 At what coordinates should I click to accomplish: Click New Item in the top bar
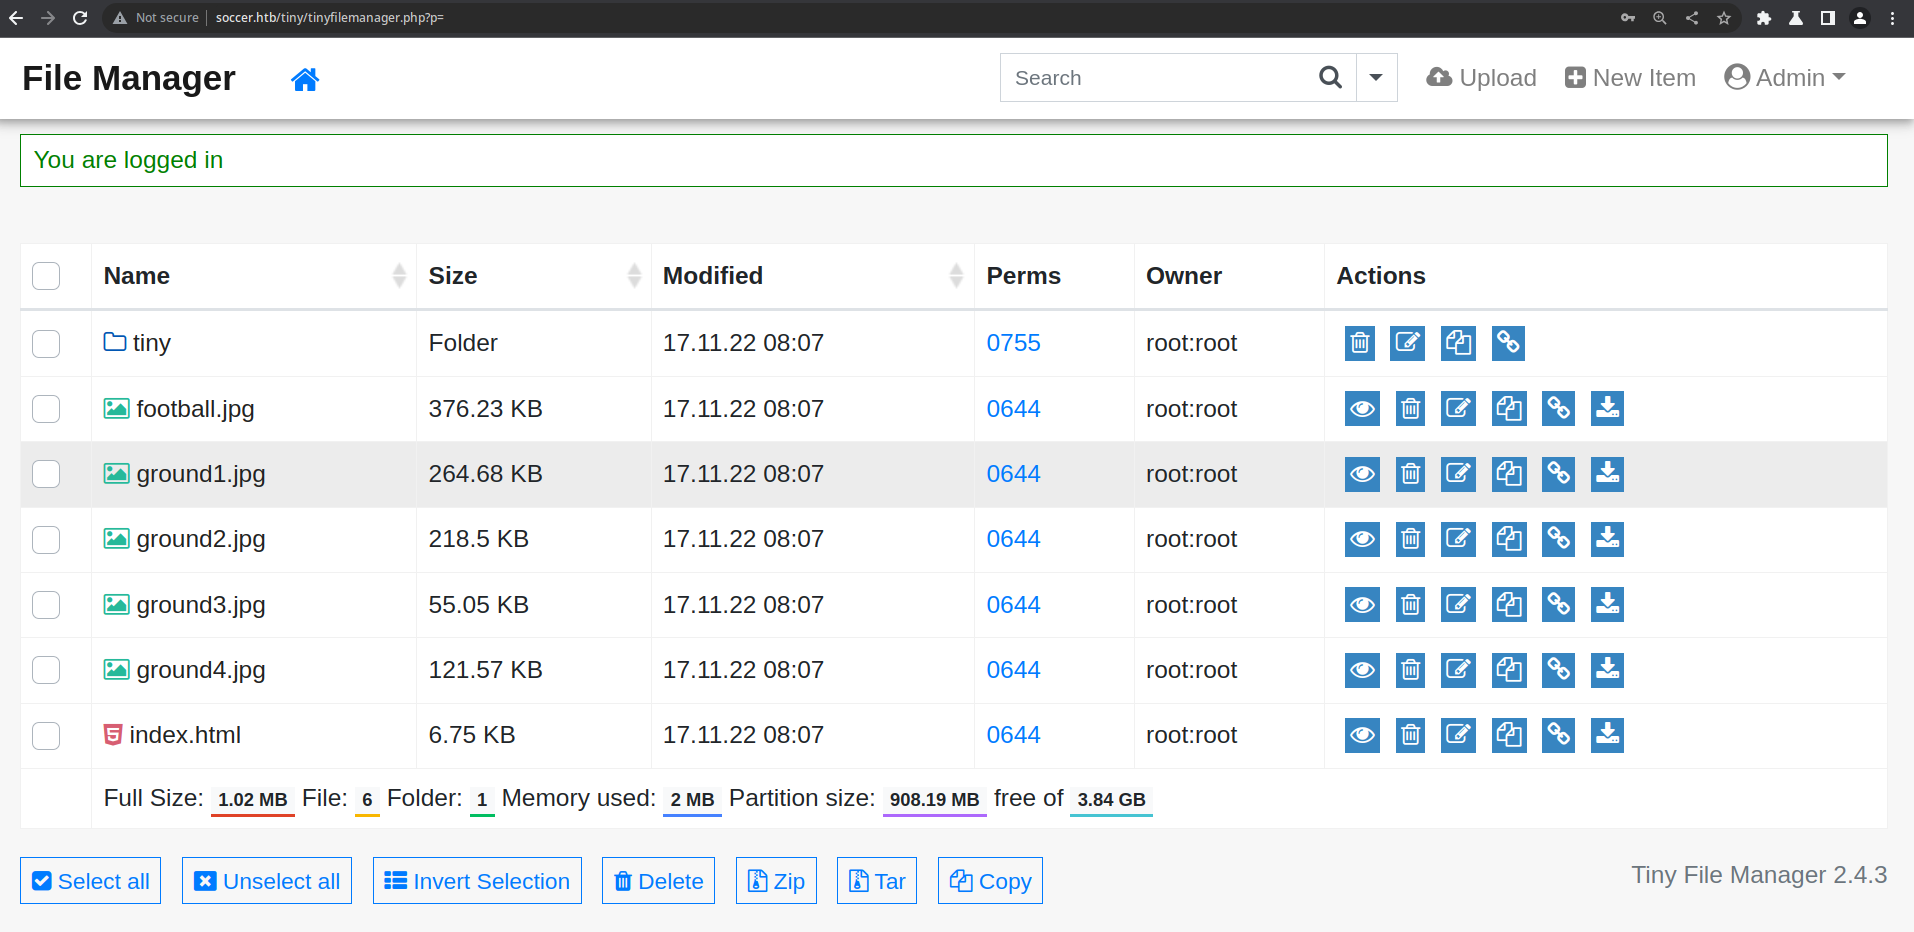(1630, 78)
